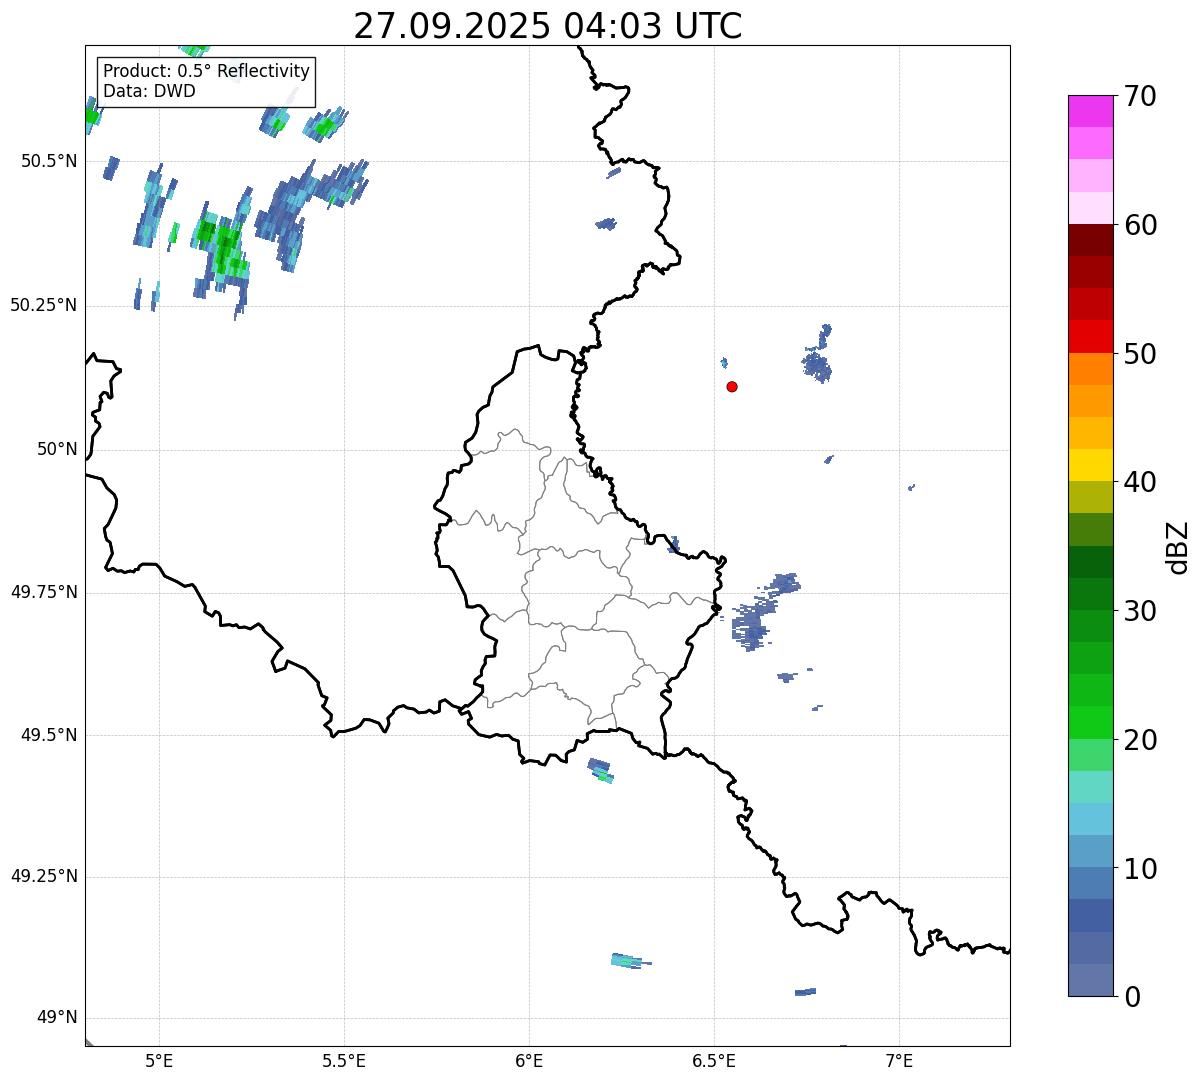Click the 5°E longitude label
The width and height of the screenshot is (1202, 1081).
[160, 1060]
